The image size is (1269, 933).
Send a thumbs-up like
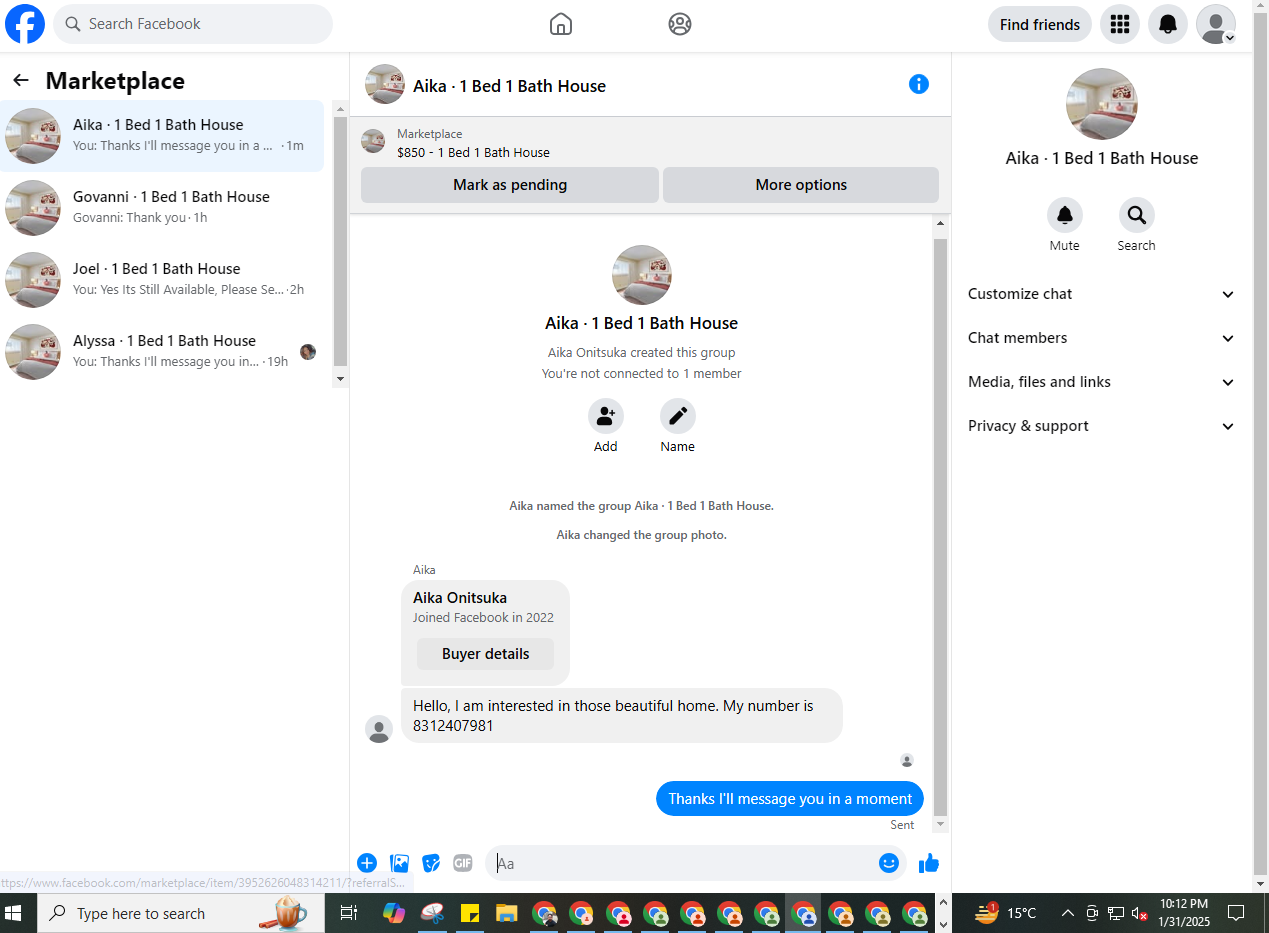click(929, 863)
